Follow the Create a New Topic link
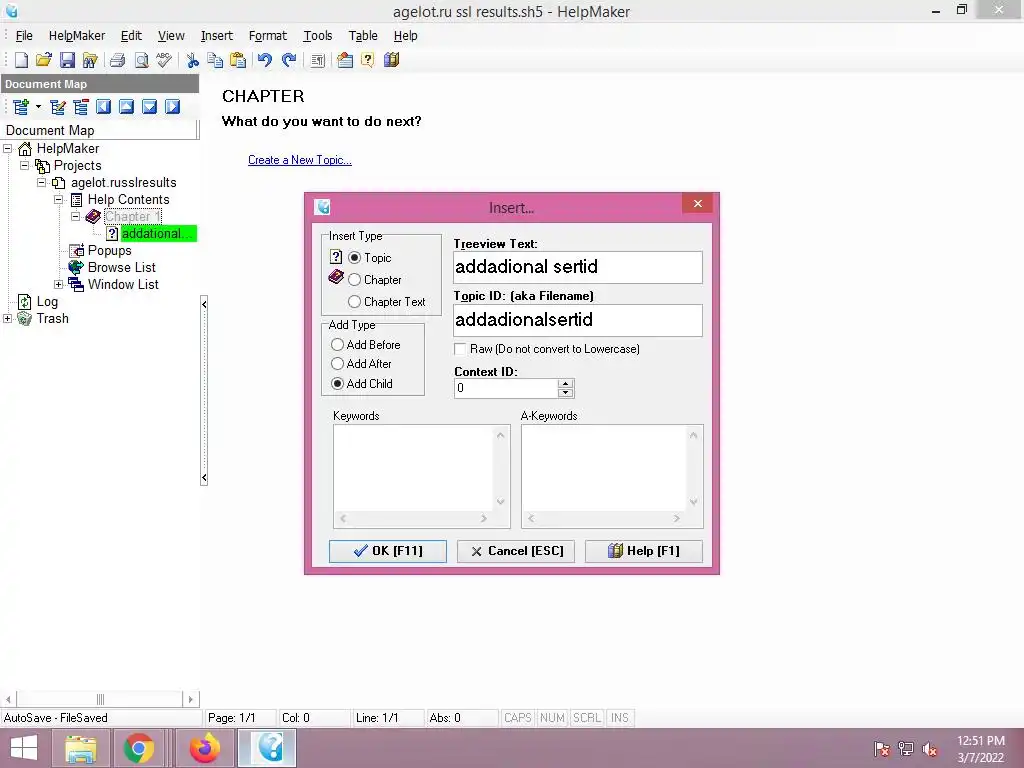Image resolution: width=1024 pixels, height=768 pixels. pyautogui.click(x=300, y=160)
